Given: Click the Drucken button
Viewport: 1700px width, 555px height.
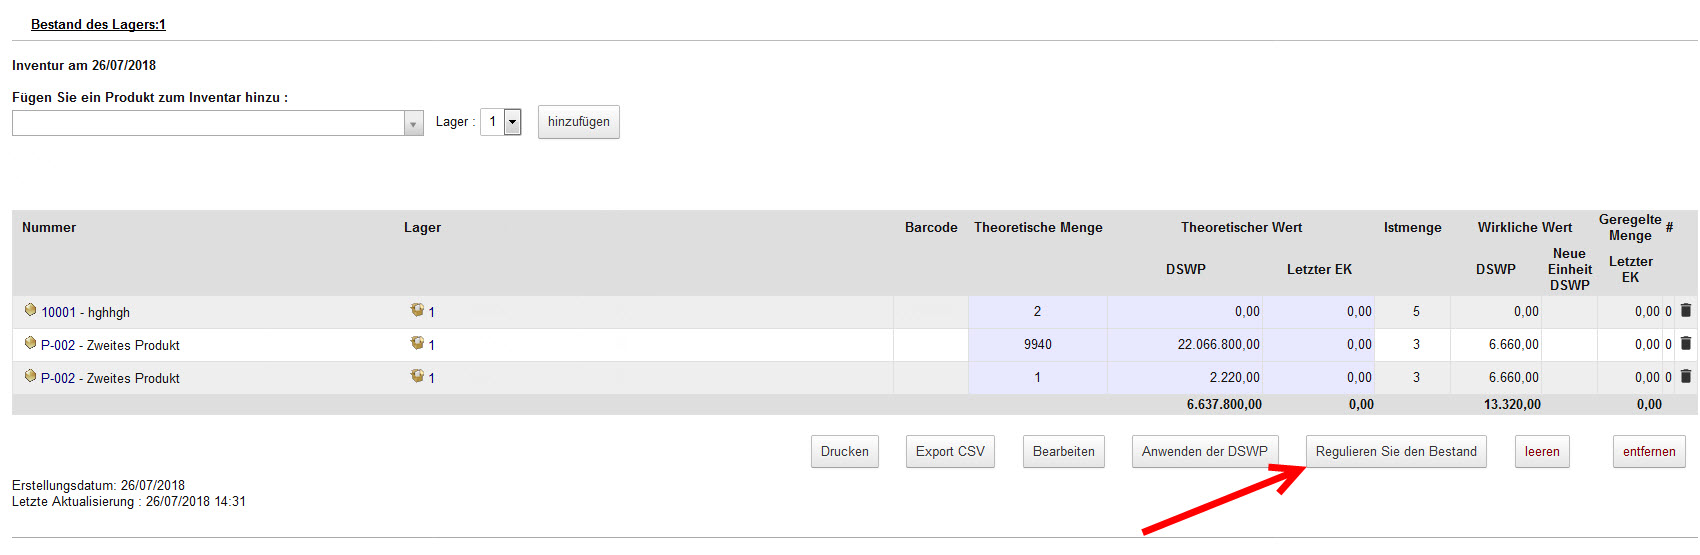Looking at the screenshot, I should (x=844, y=452).
